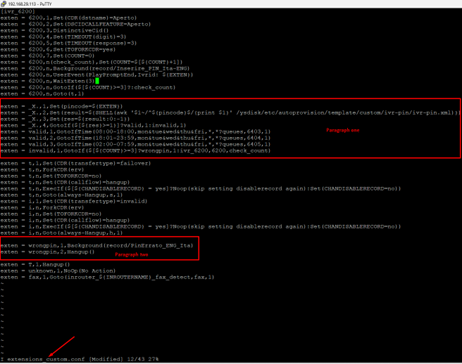Select the Set(TIMEOUT(response)=3) line
Viewport: 462px width, 364px height.
click(68, 43)
